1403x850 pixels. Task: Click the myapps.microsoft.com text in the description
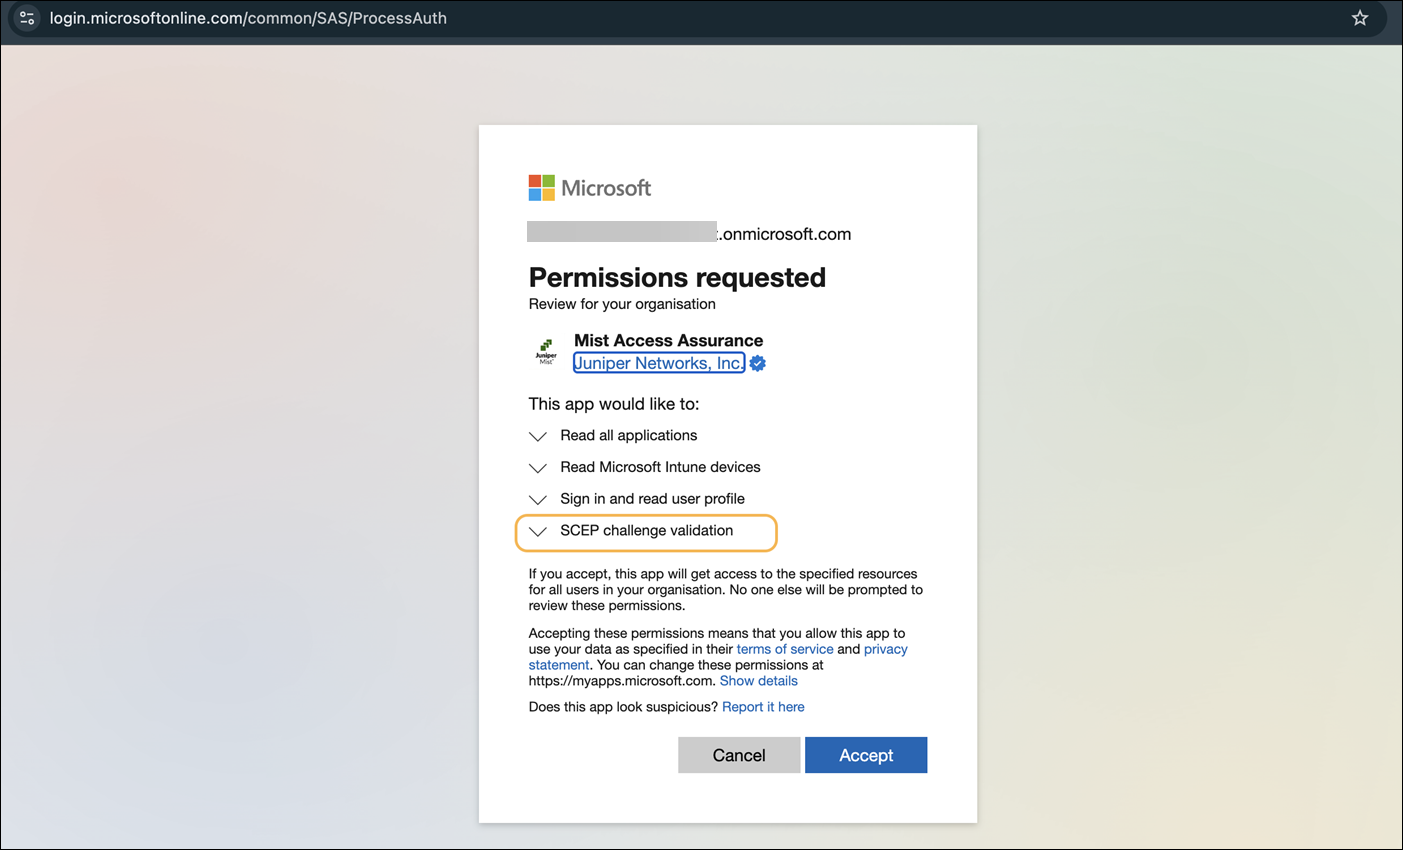pos(620,680)
